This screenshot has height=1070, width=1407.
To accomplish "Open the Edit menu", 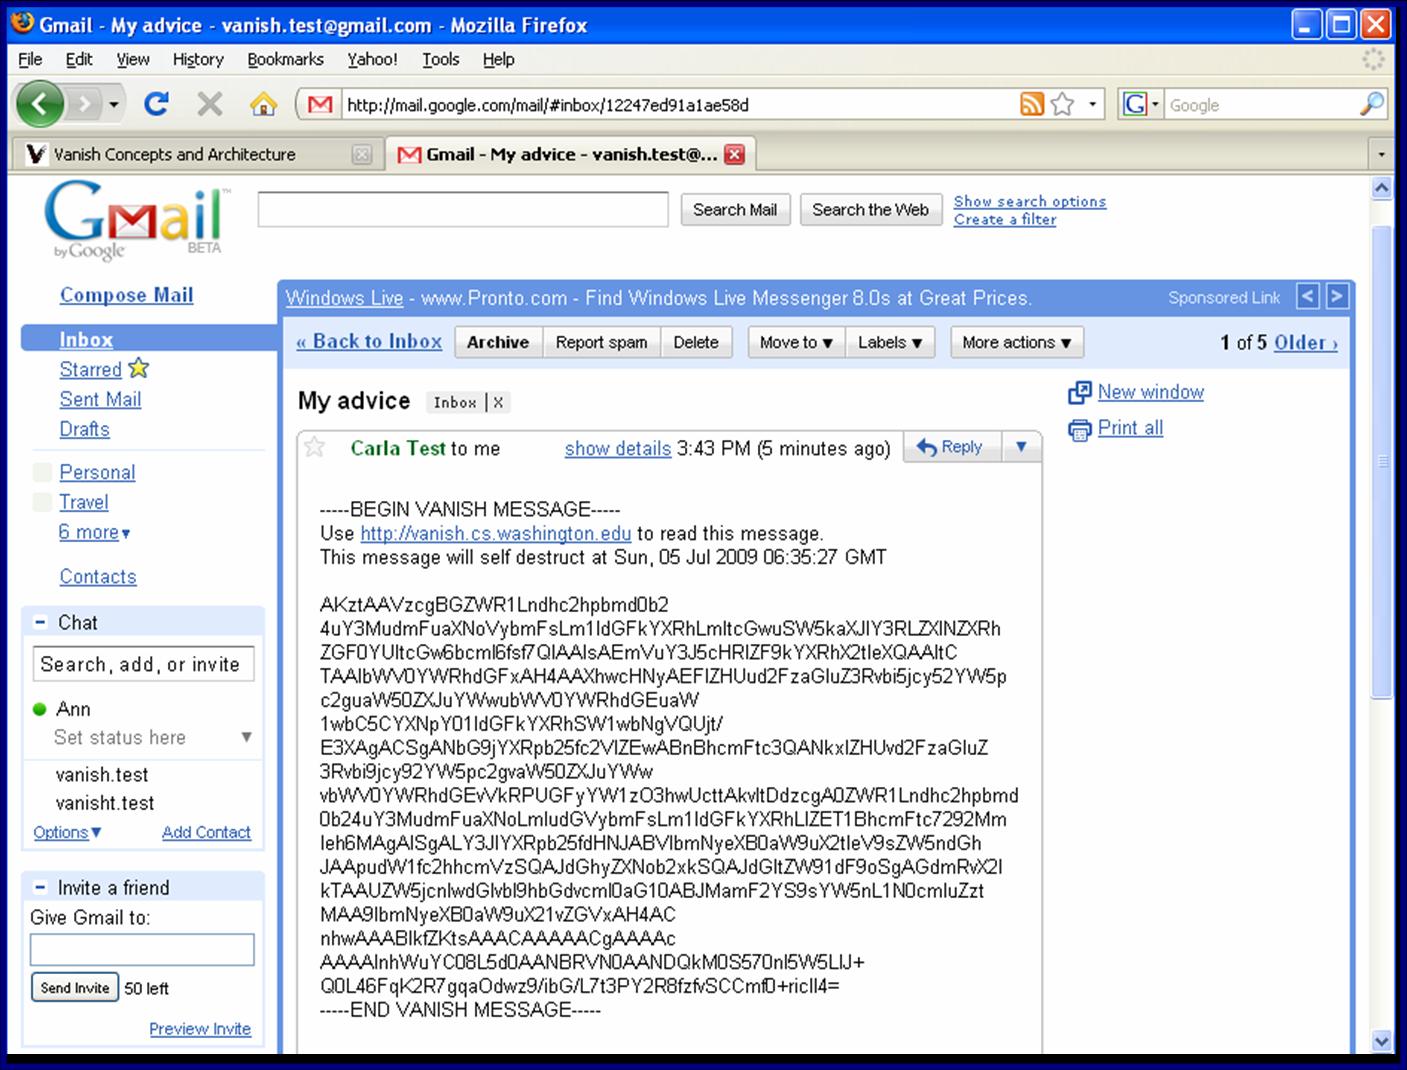I will point(79,59).
